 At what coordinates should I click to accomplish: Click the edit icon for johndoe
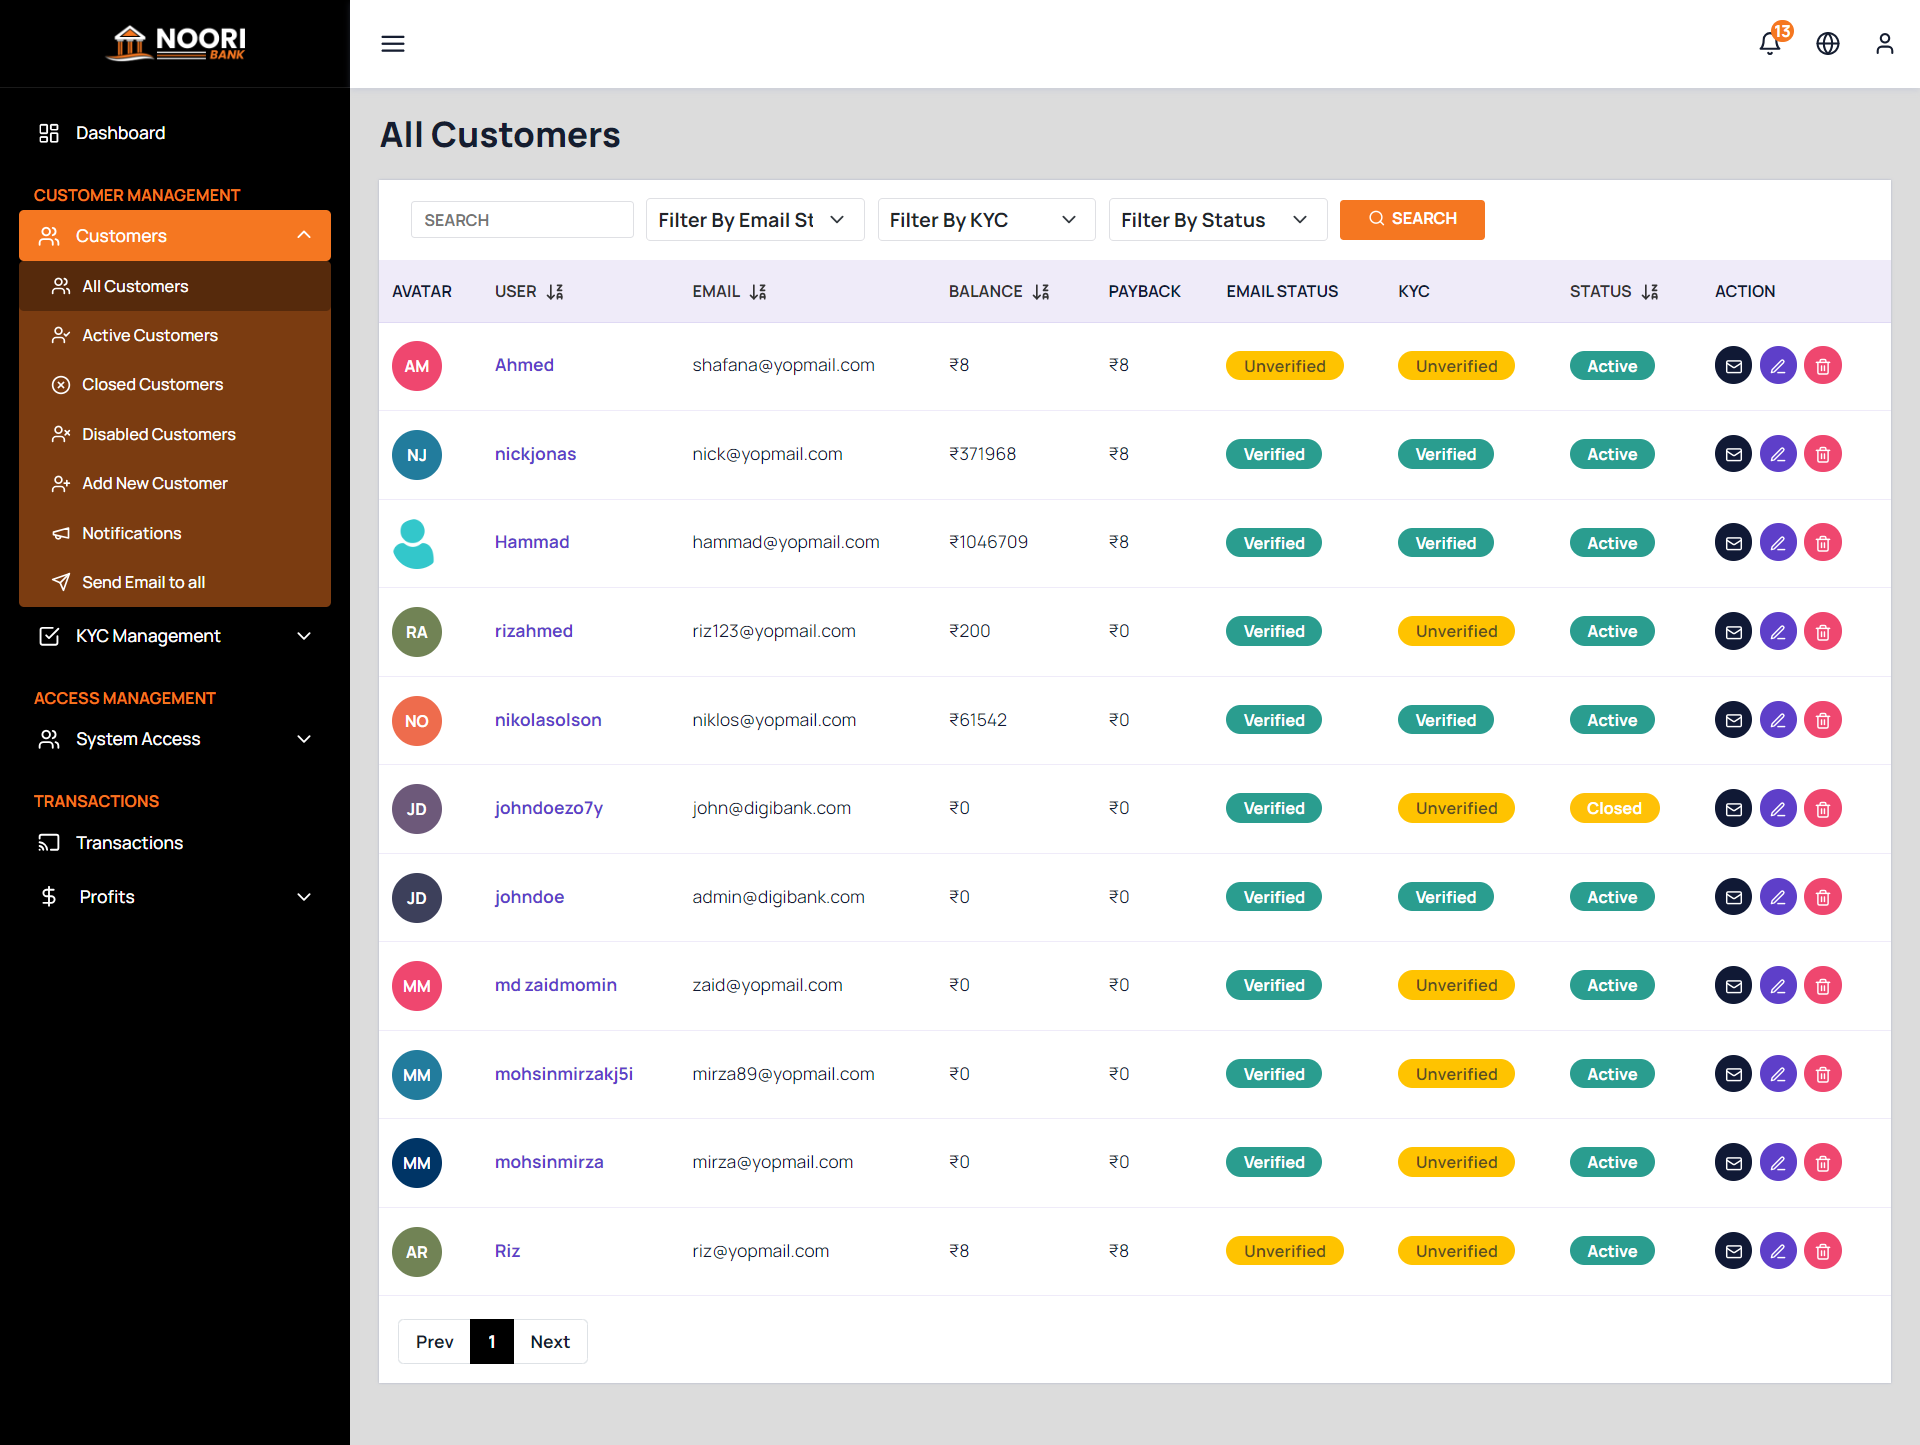[1778, 897]
